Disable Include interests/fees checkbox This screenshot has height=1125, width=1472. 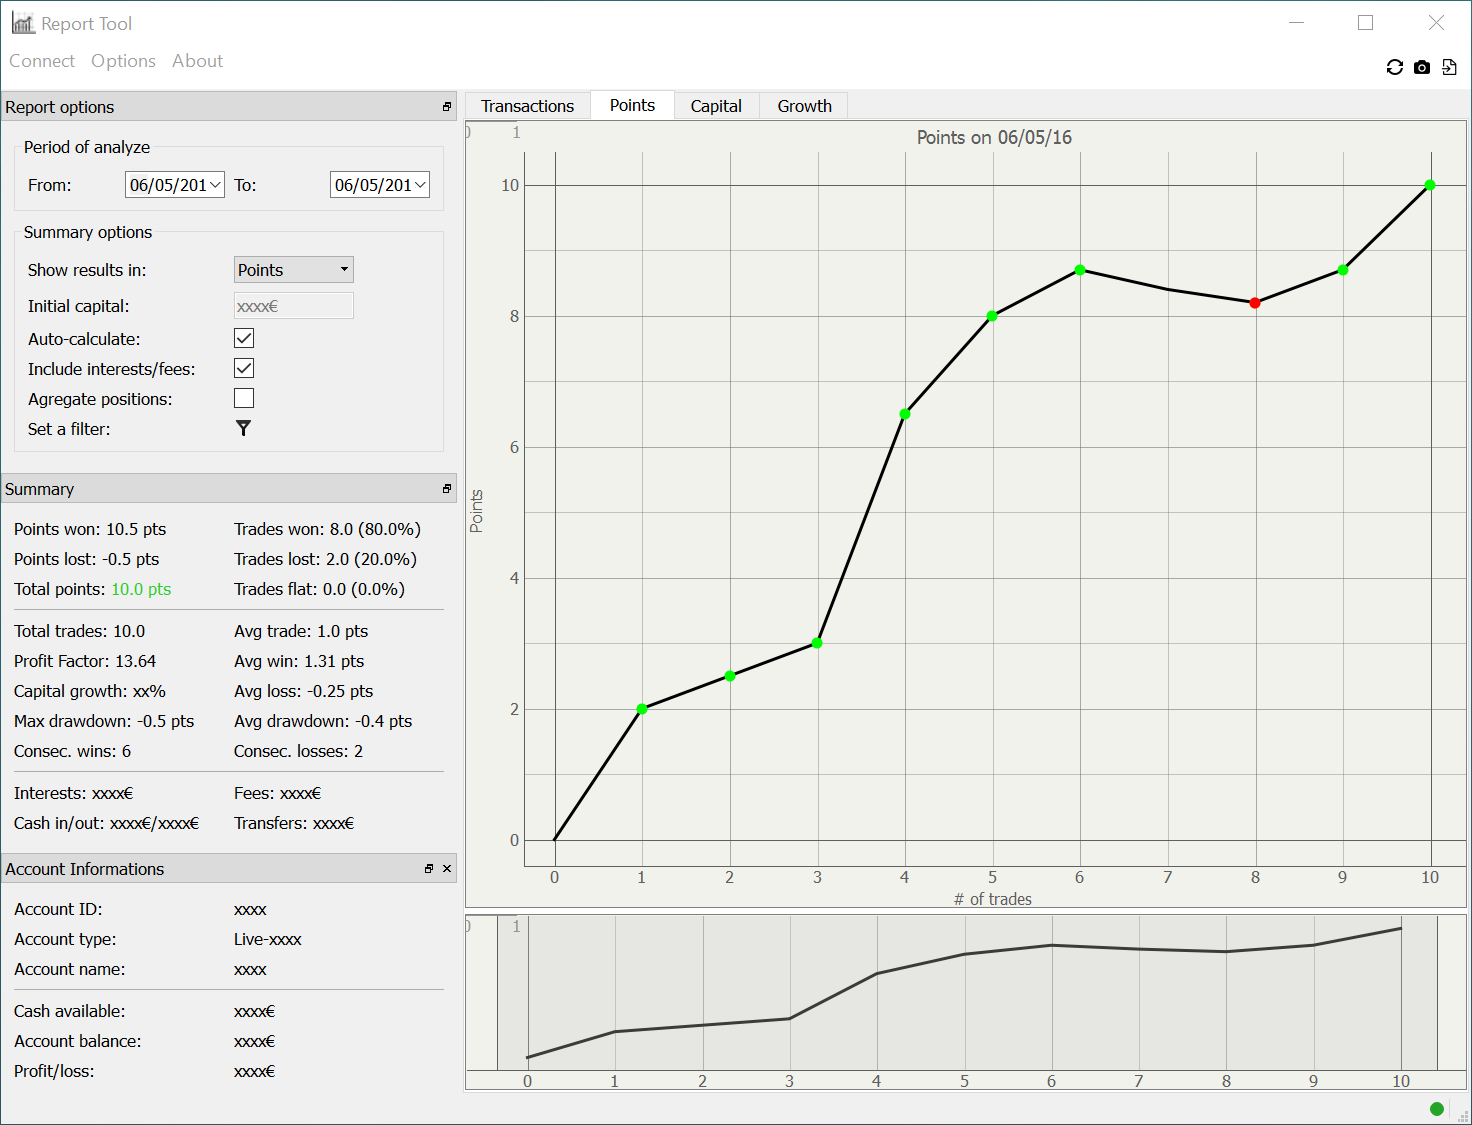click(244, 368)
